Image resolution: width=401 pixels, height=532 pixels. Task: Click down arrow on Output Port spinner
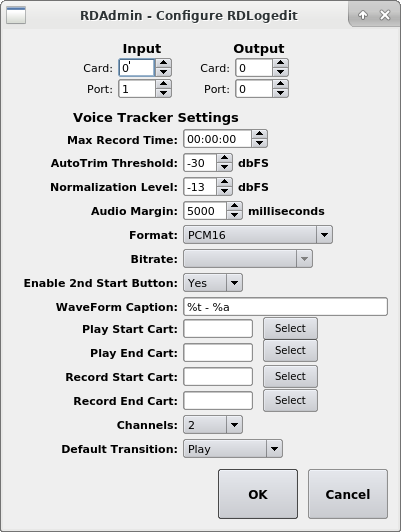280,93
